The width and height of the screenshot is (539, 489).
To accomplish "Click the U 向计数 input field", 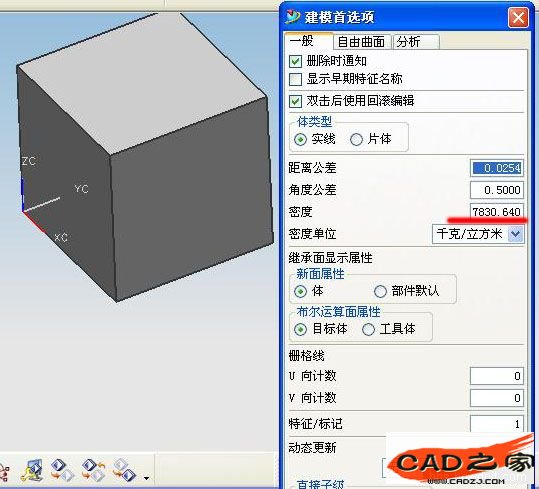I will [x=497, y=376].
